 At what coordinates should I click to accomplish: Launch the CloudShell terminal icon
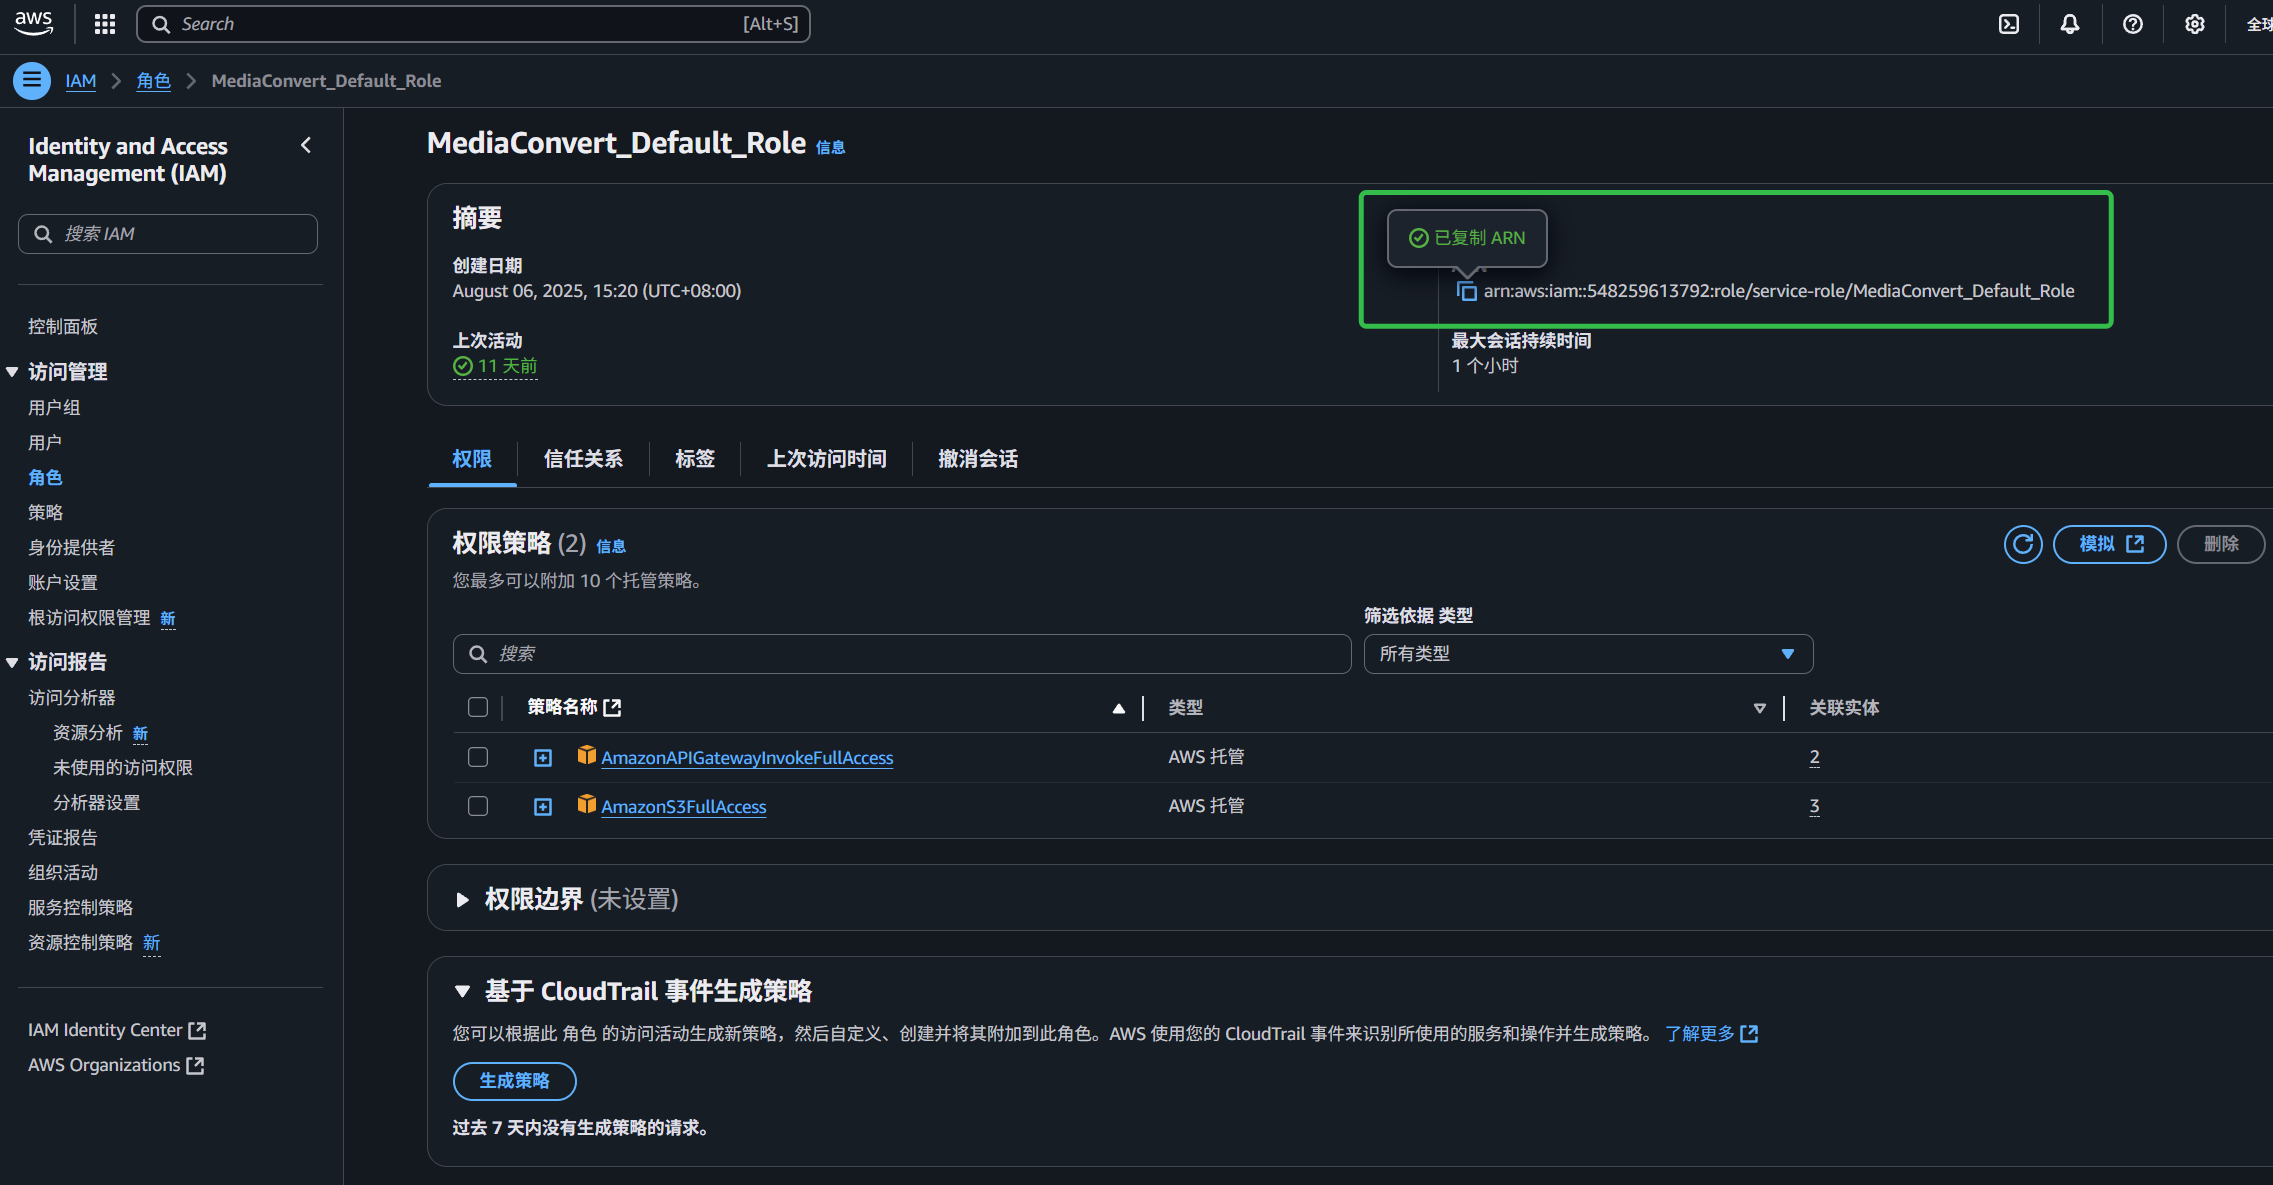2009,24
